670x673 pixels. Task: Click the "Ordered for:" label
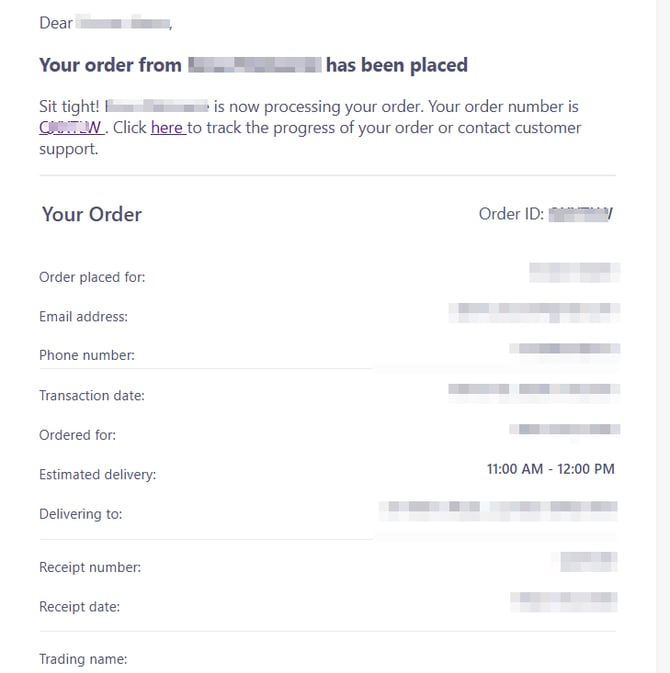click(78, 435)
